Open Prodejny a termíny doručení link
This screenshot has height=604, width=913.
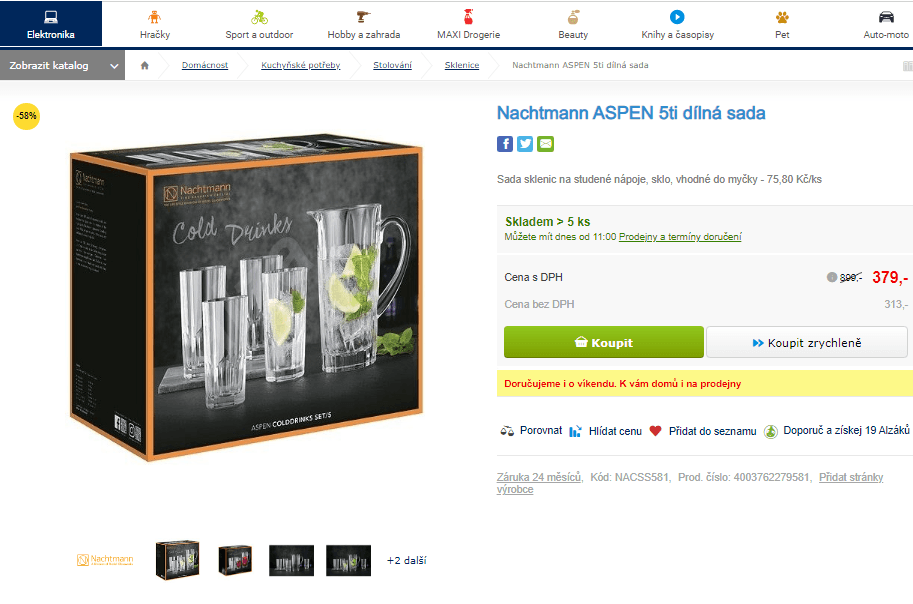click(x=680, y=236)
